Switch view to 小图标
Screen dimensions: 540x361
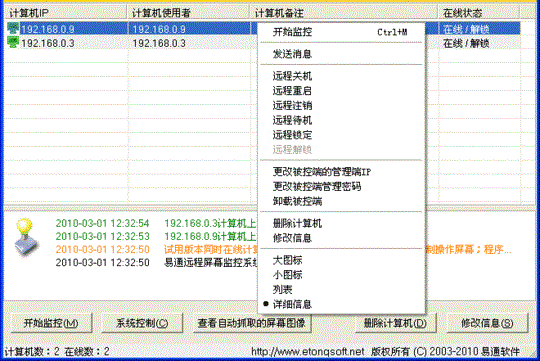[340, 275]
